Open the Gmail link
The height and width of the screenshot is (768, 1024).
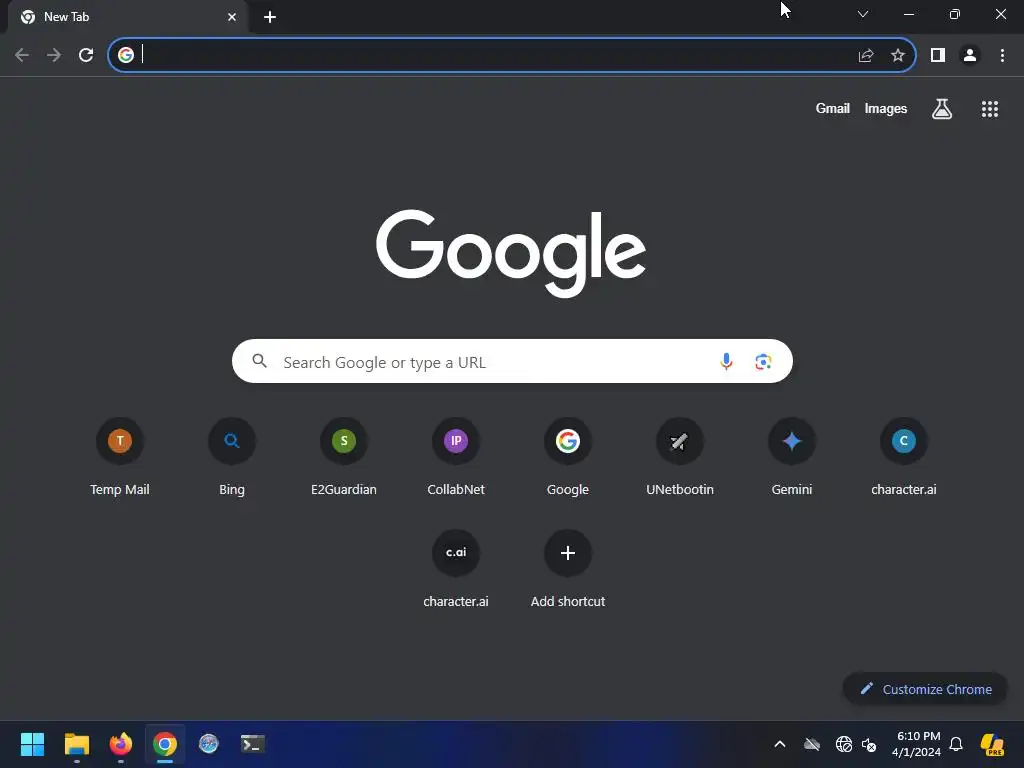(x=833, y=108)
